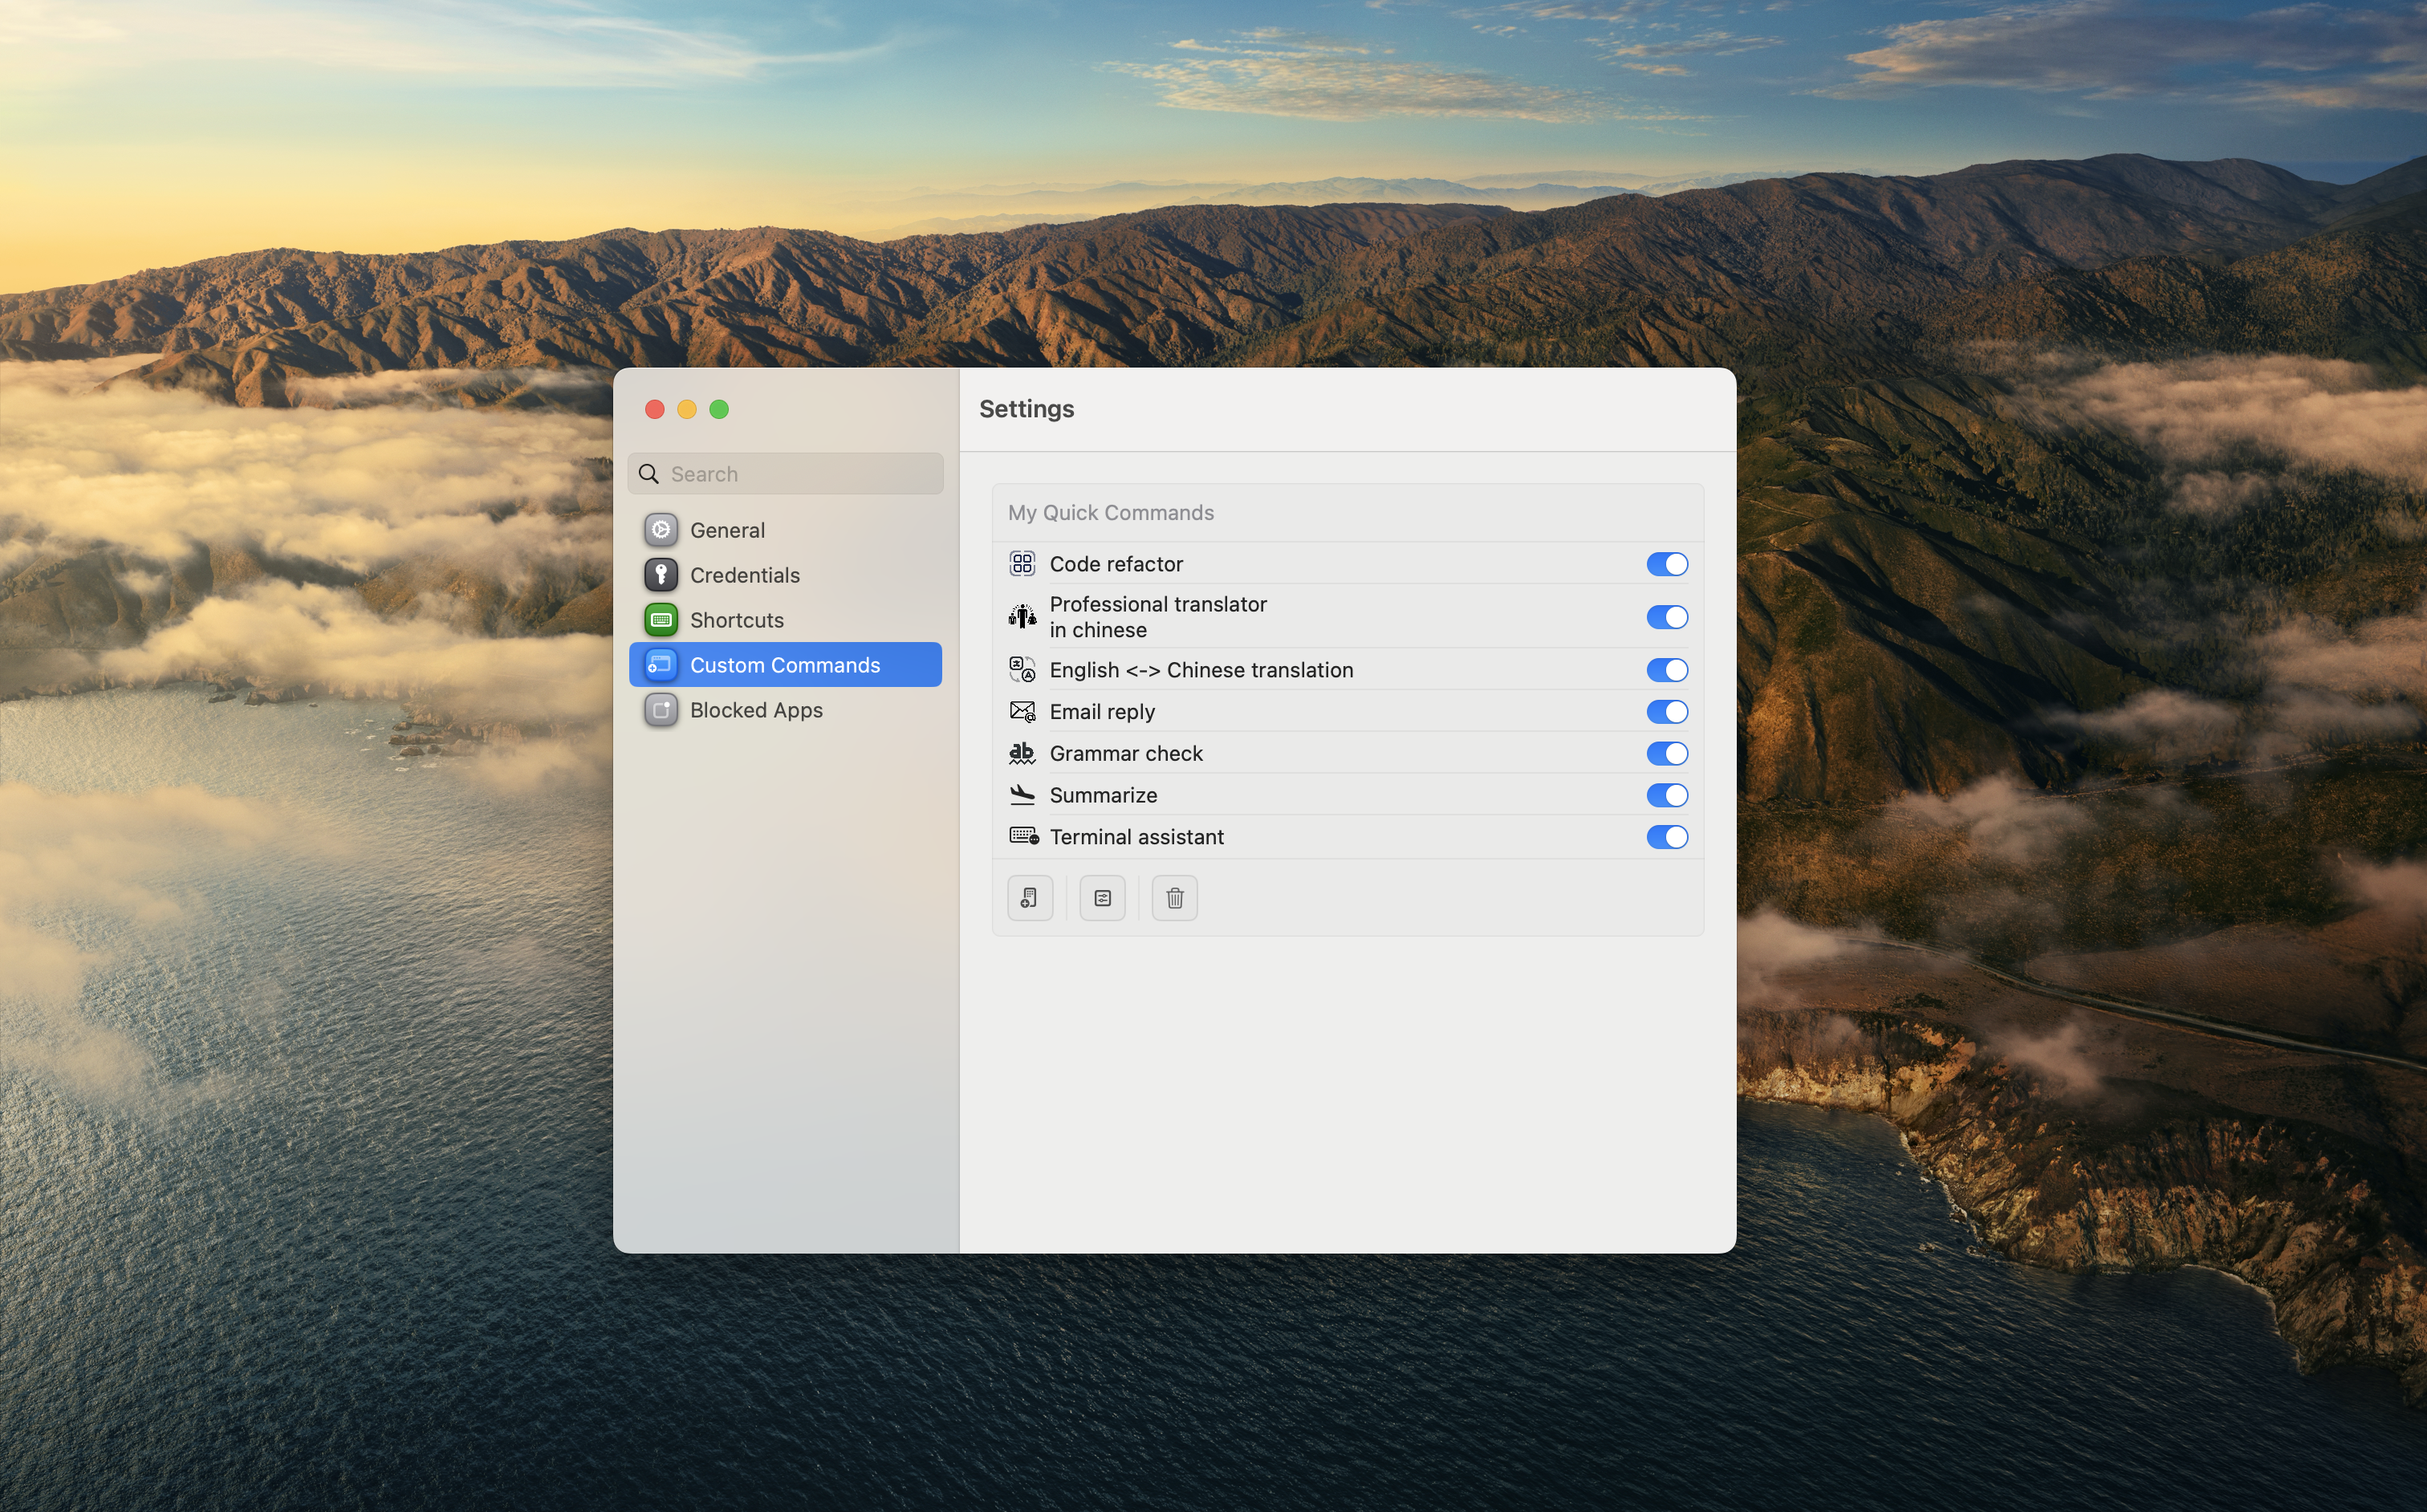The width and height of the screenshot is (2427, 1512).
Task: Click the Email reply envelope icon
Action: click(x=1021, y=711)
